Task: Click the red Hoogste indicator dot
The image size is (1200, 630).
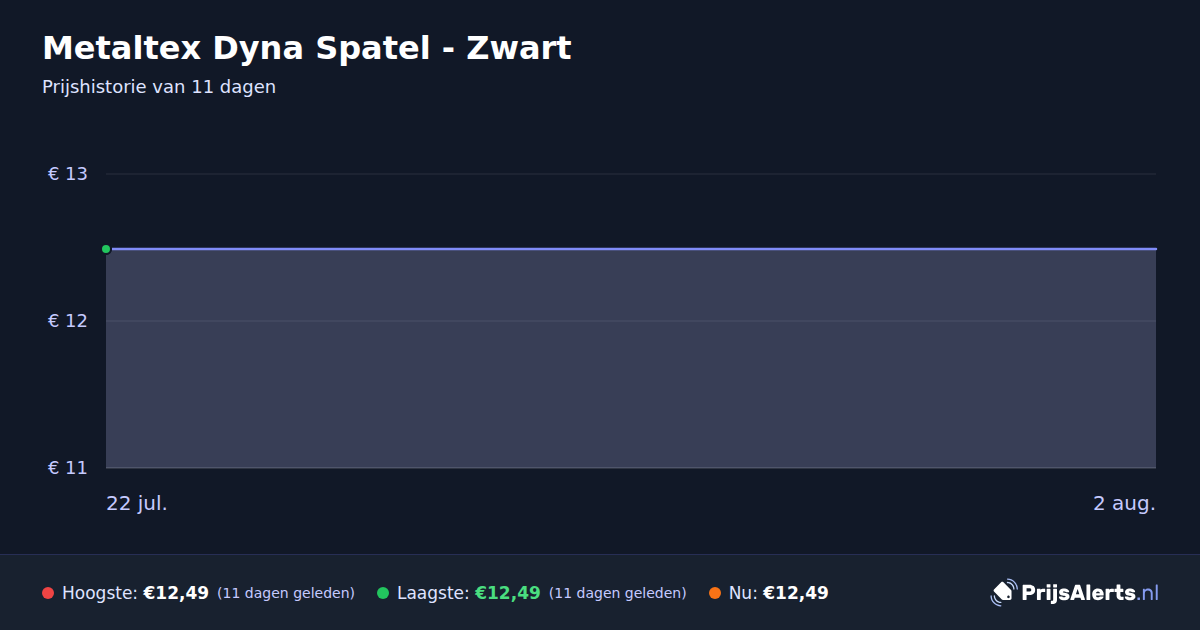Action: tap(48, 593)
